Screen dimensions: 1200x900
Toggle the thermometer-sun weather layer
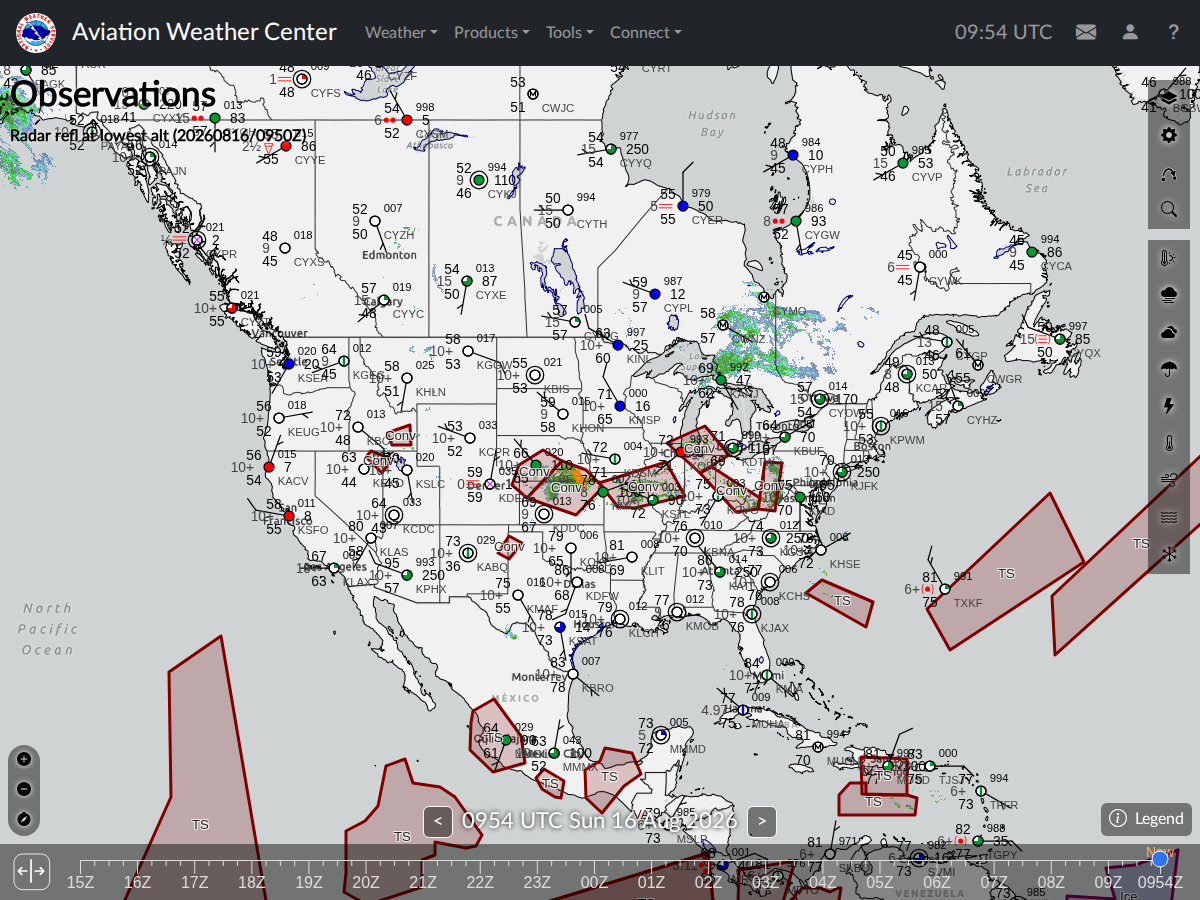tap(1168, 258)
